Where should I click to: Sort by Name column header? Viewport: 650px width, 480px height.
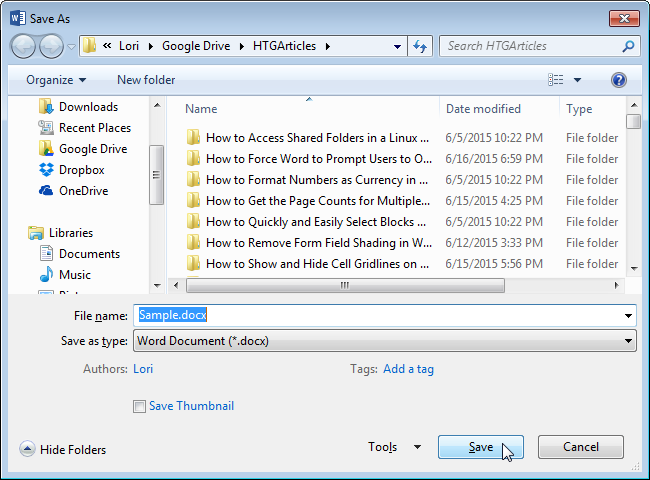coord(201,109)
